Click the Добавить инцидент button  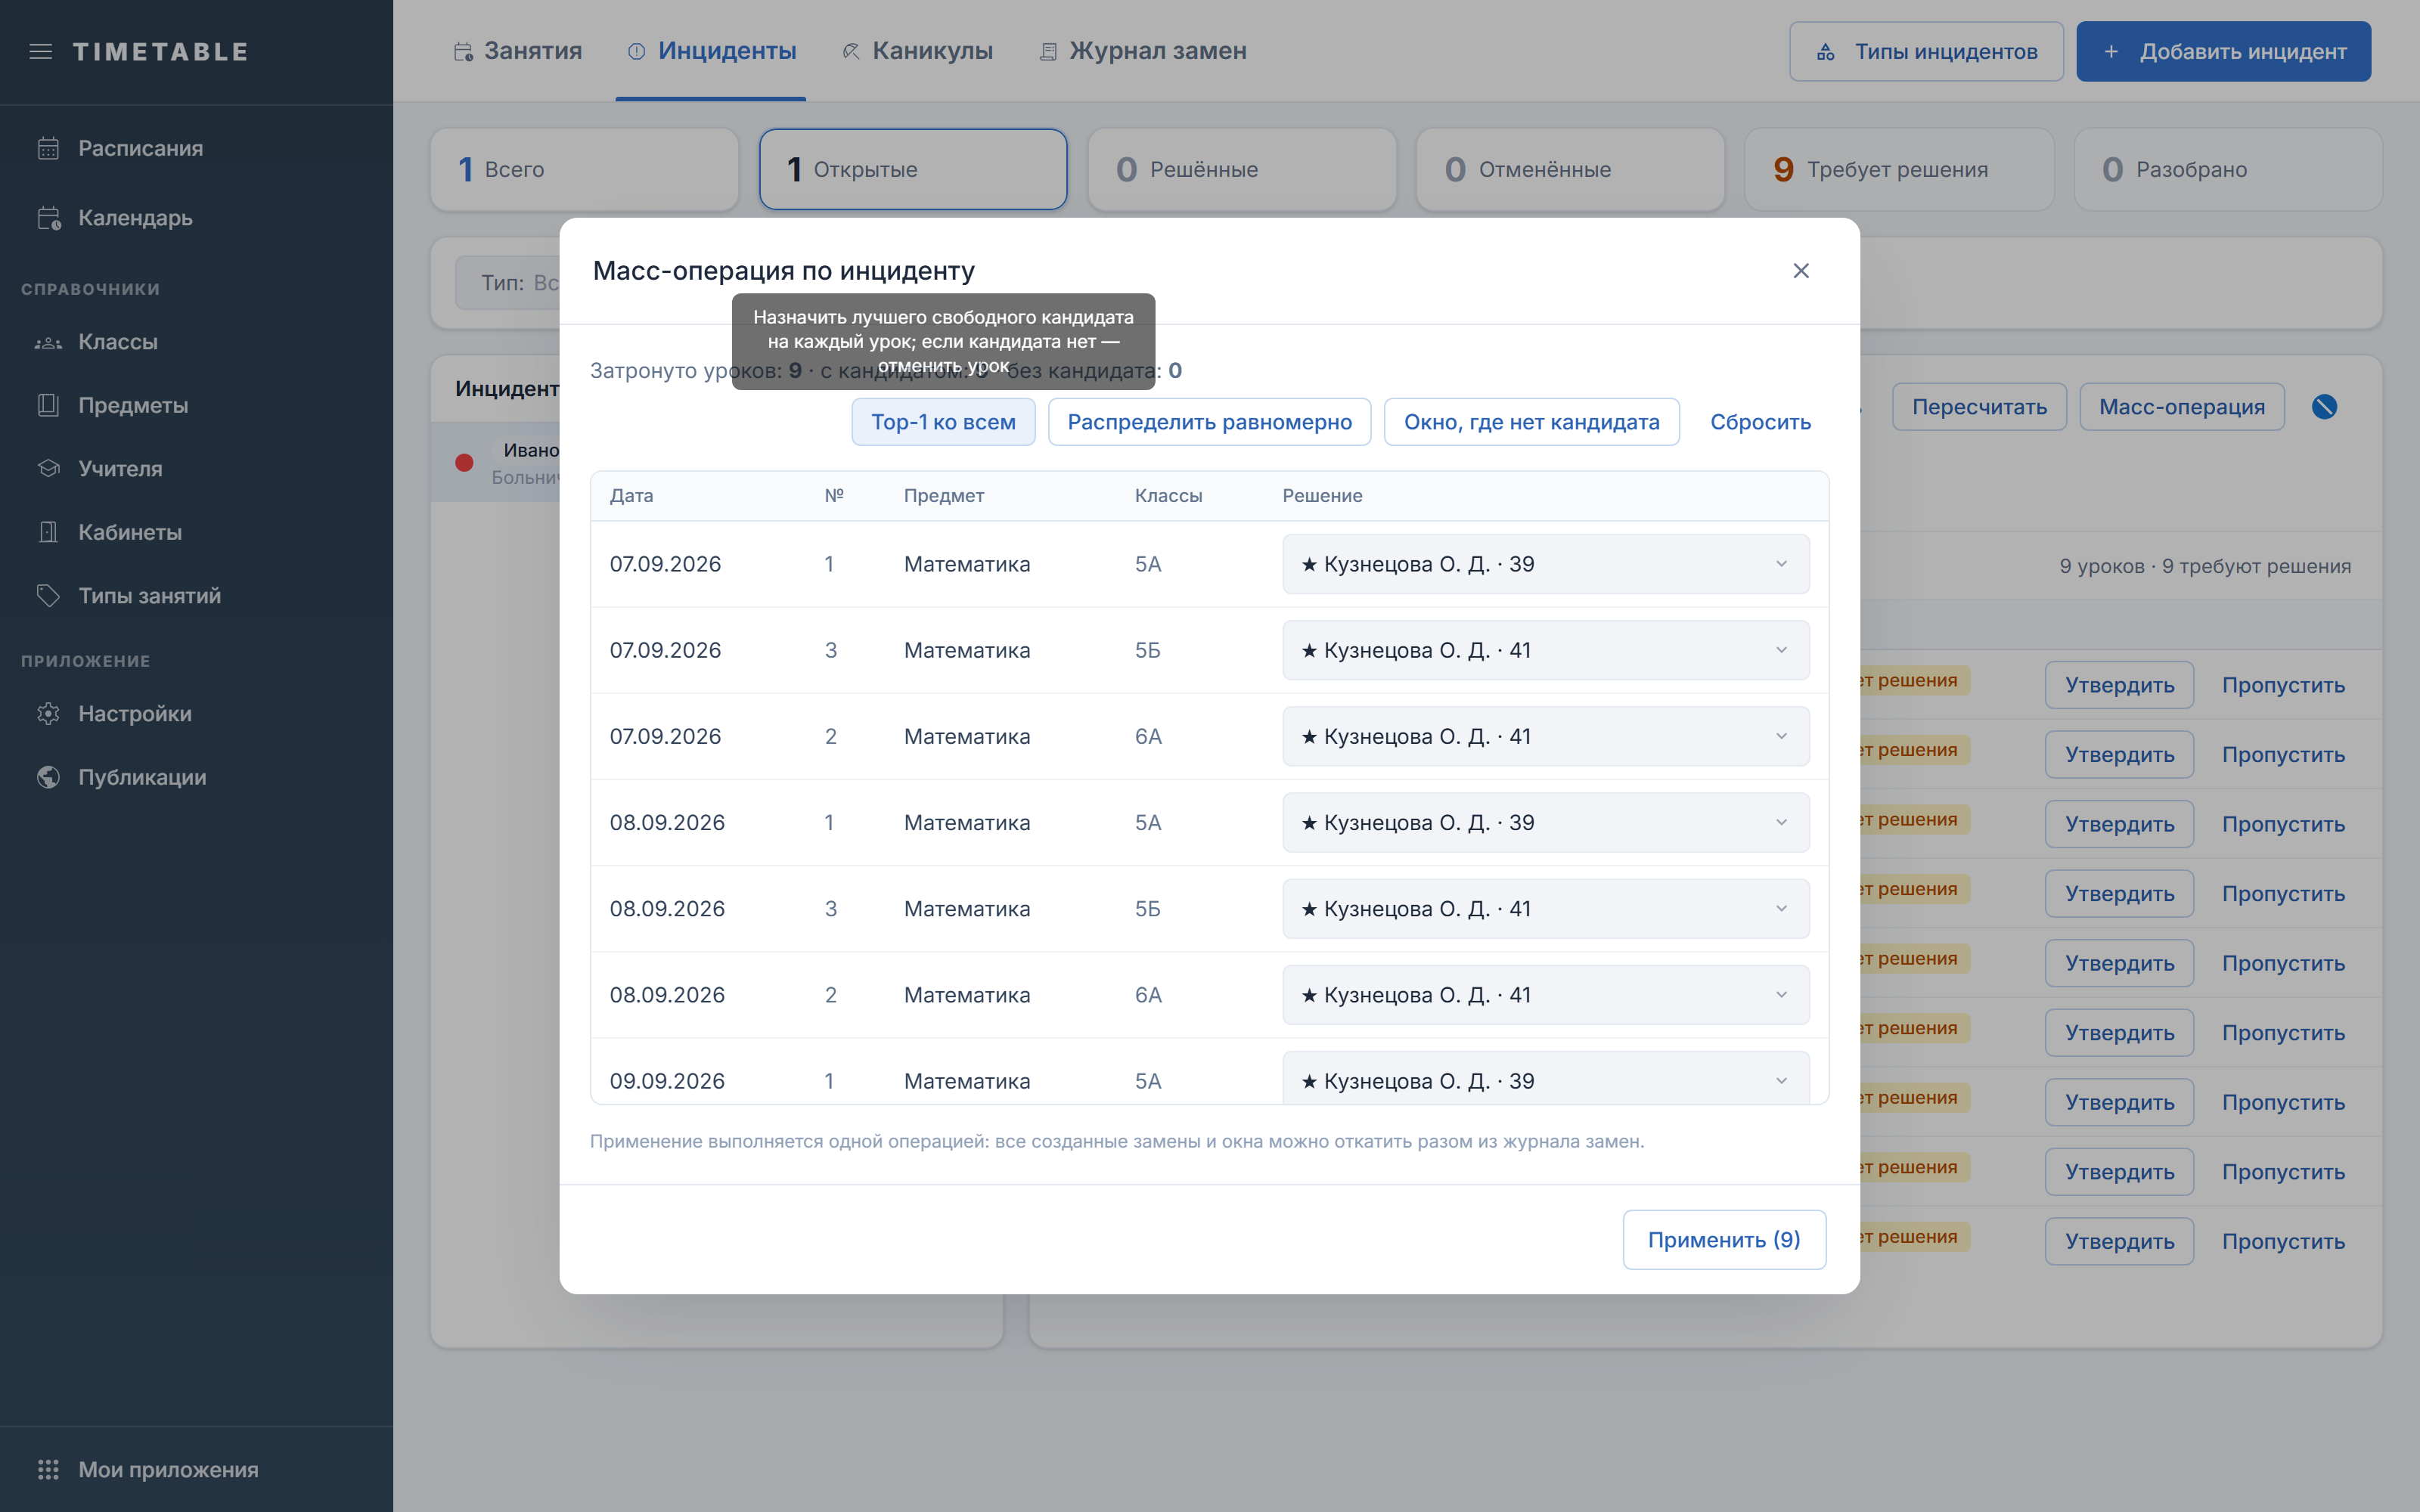2223,51
